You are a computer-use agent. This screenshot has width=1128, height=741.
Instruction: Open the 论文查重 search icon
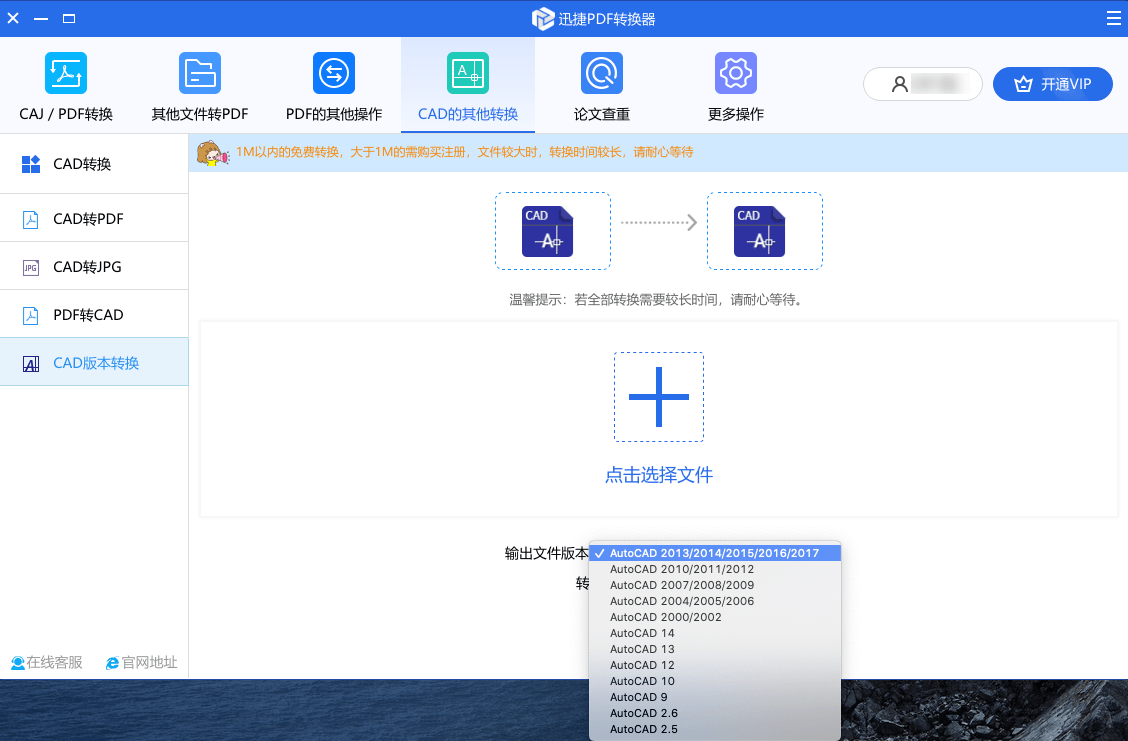(601, 73)
